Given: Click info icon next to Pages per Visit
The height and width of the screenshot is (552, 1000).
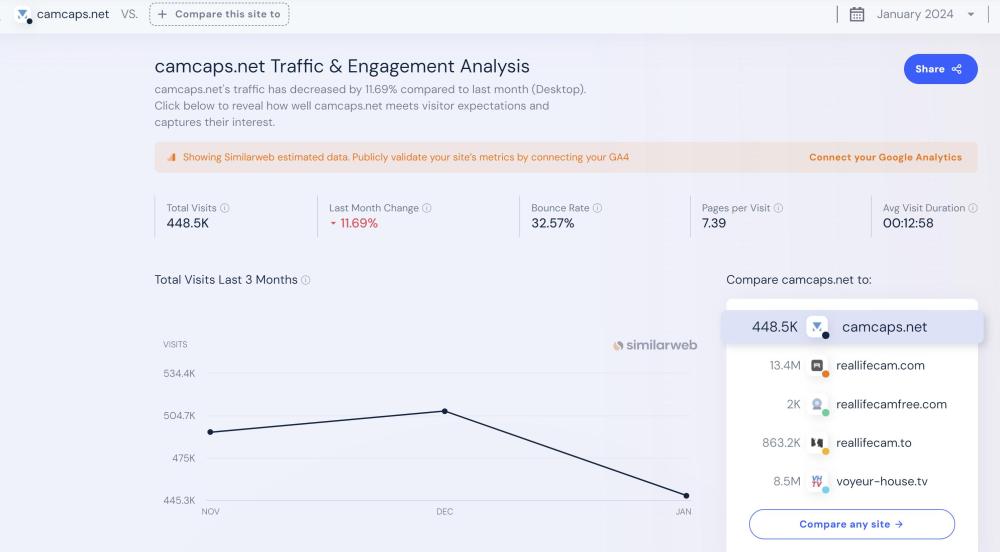Looking at the screenshot, I should click(x=778, y=208).
